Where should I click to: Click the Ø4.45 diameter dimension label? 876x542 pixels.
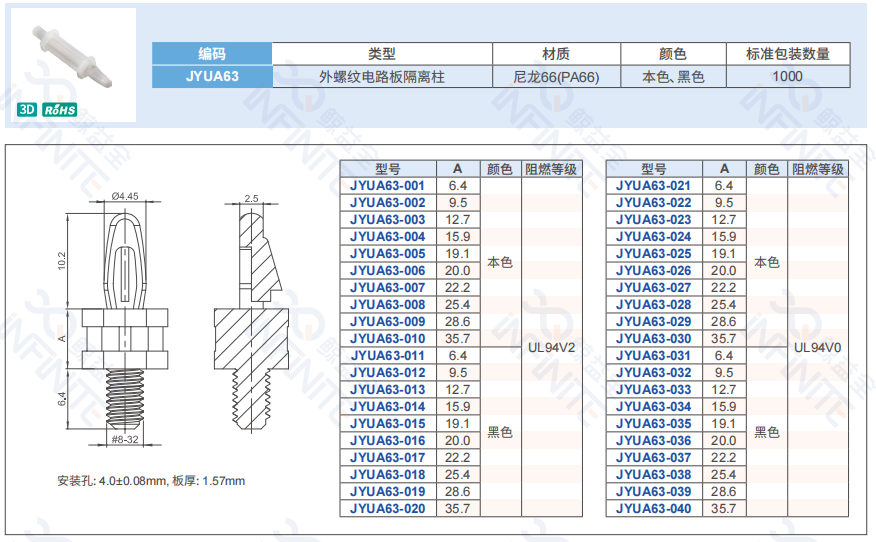click(x=125, y=196)
